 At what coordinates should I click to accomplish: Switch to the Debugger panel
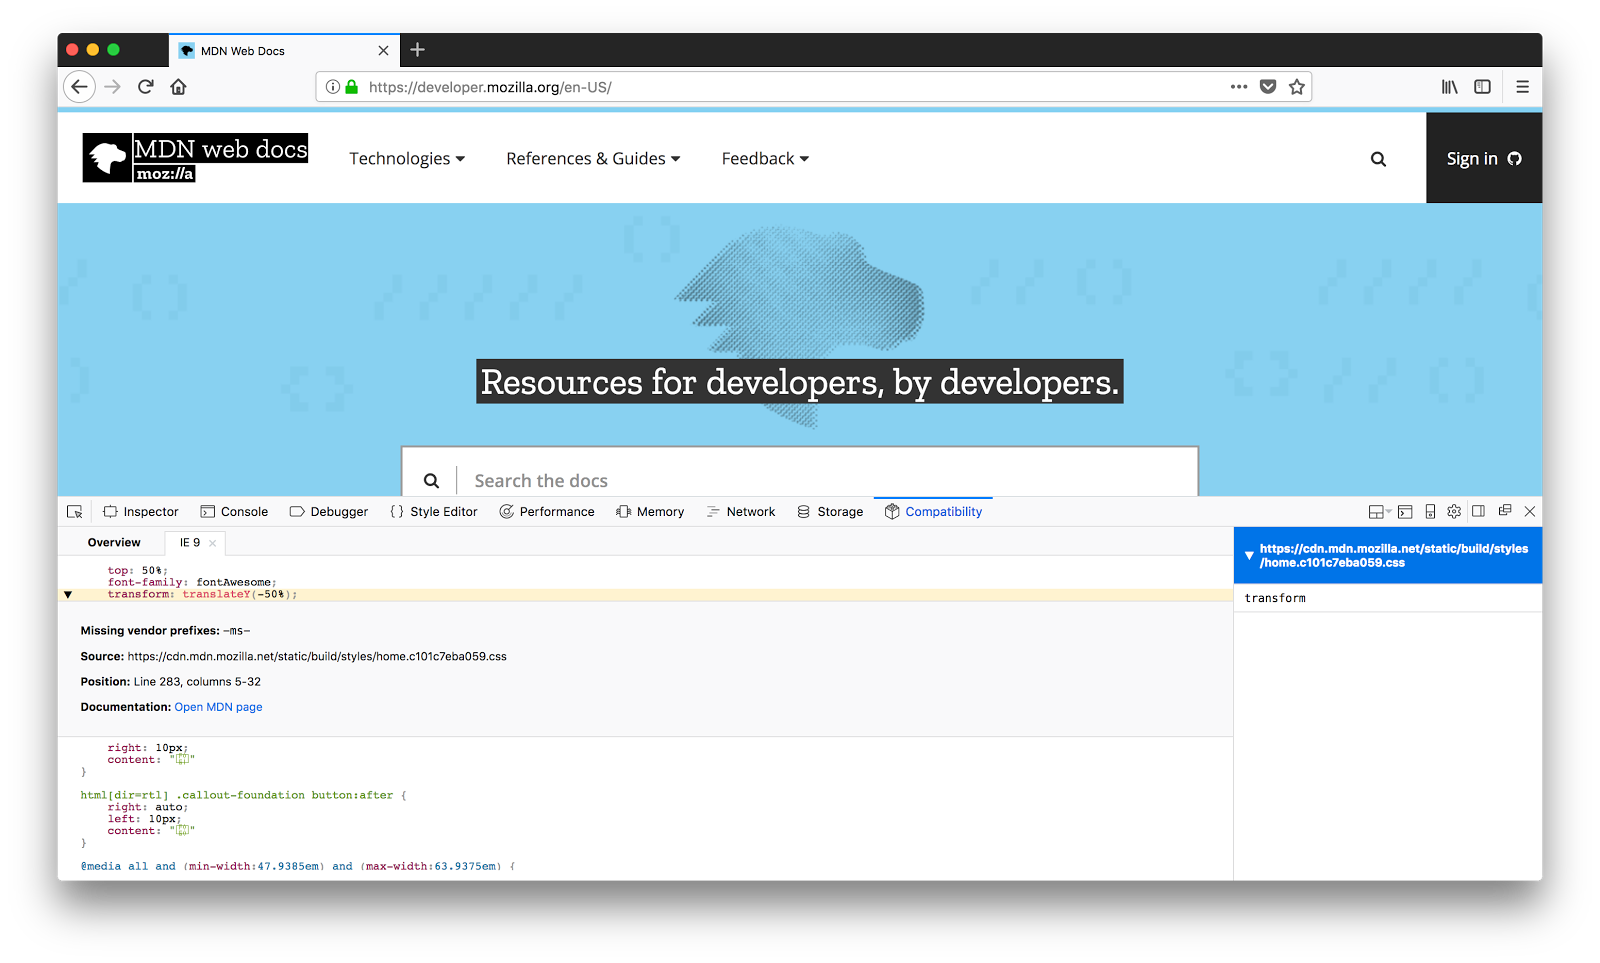[x=329, y=512]
